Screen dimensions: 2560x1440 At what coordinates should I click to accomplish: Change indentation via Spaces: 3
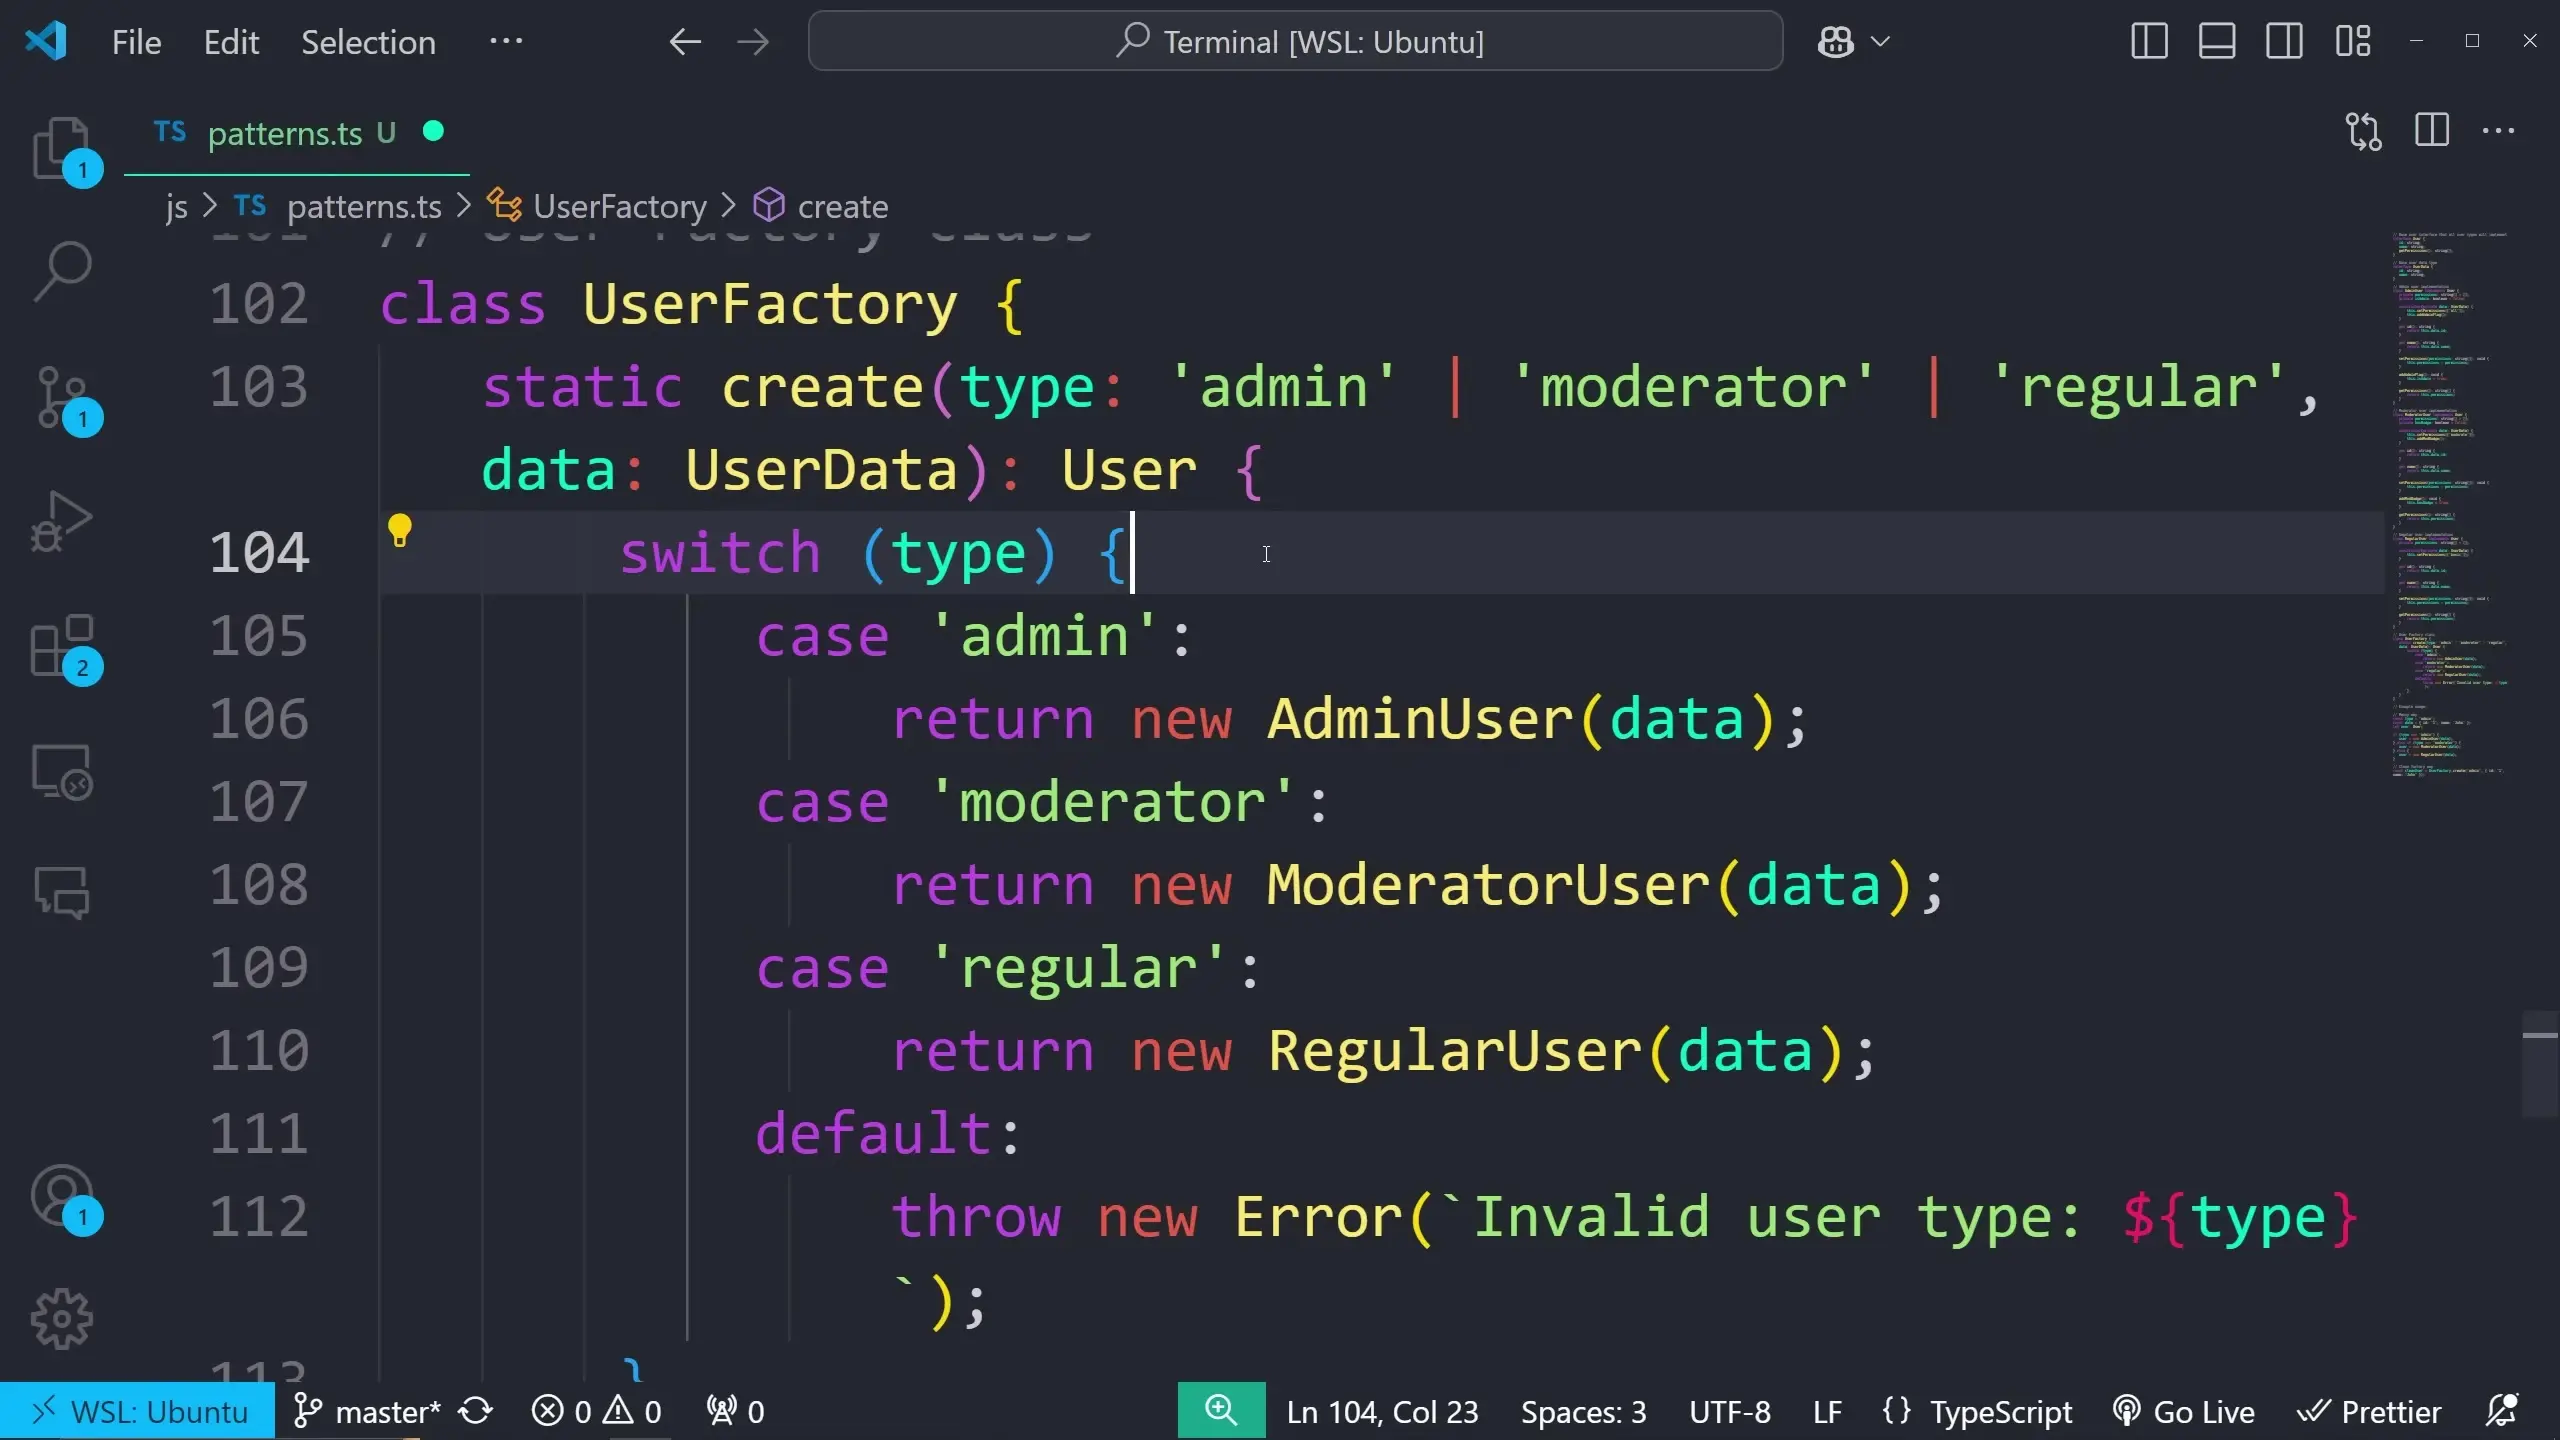click(1583, 1412)
